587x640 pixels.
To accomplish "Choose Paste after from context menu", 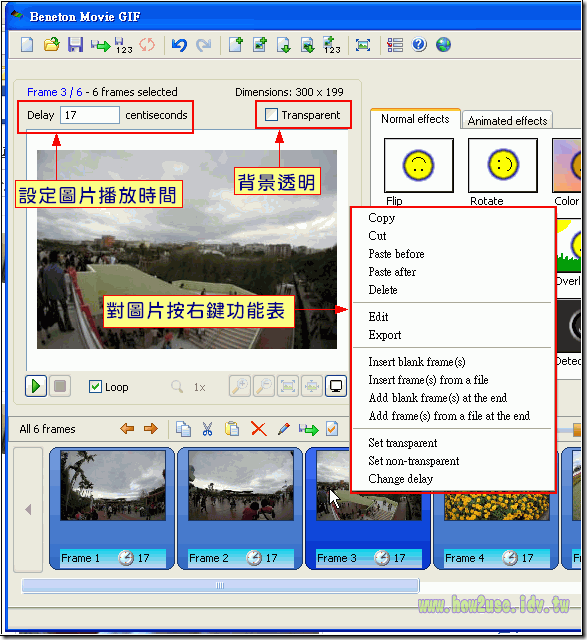I will 392,272.
